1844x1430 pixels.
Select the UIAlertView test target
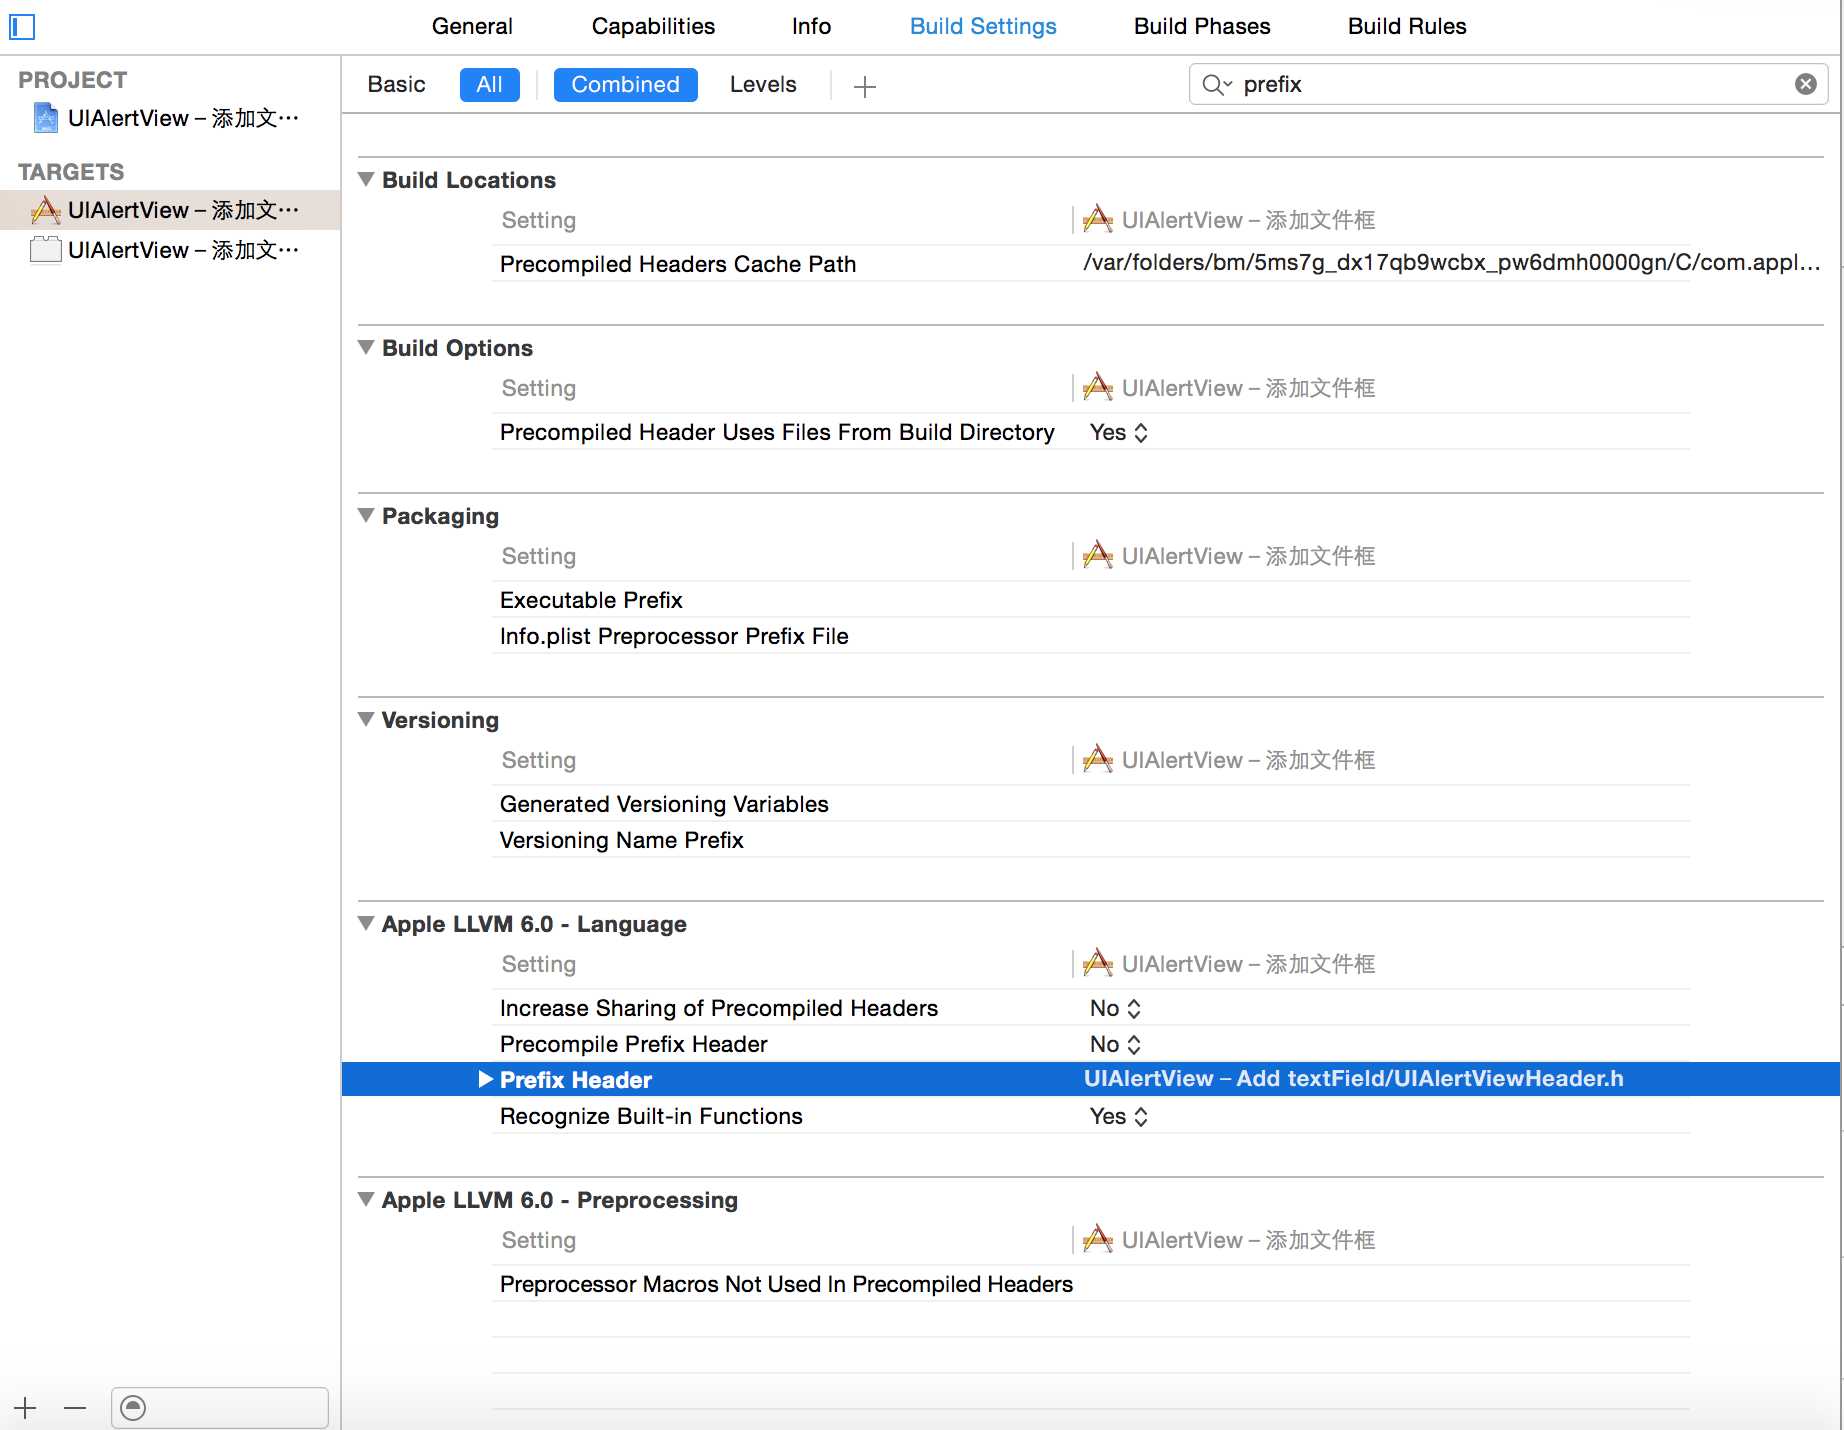(x=170, y=250)
